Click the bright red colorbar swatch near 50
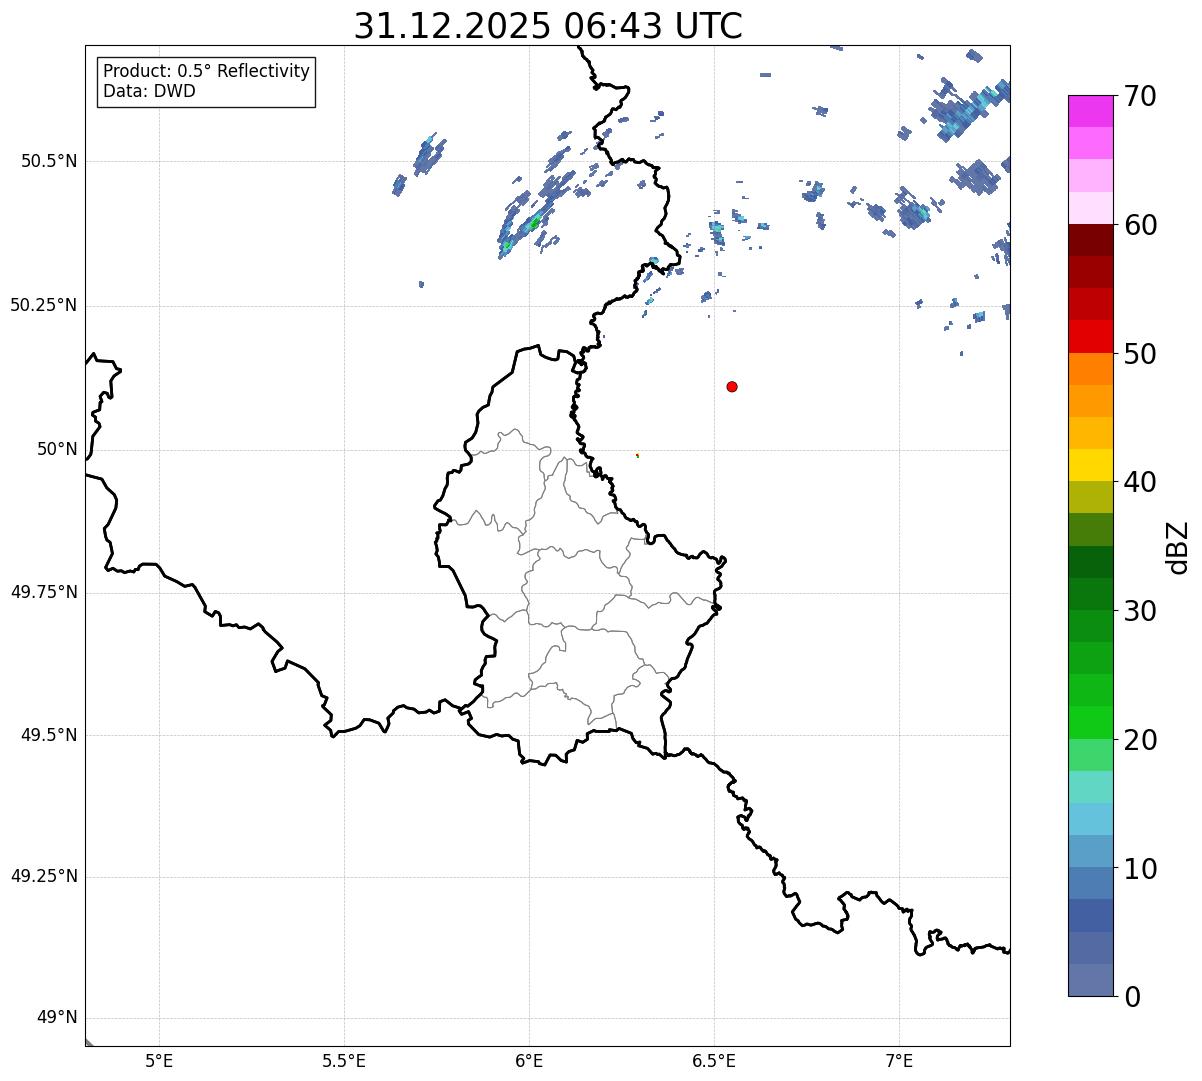The width and height of the screenshot is (1202, 1081). click(x=1090, y=336)
